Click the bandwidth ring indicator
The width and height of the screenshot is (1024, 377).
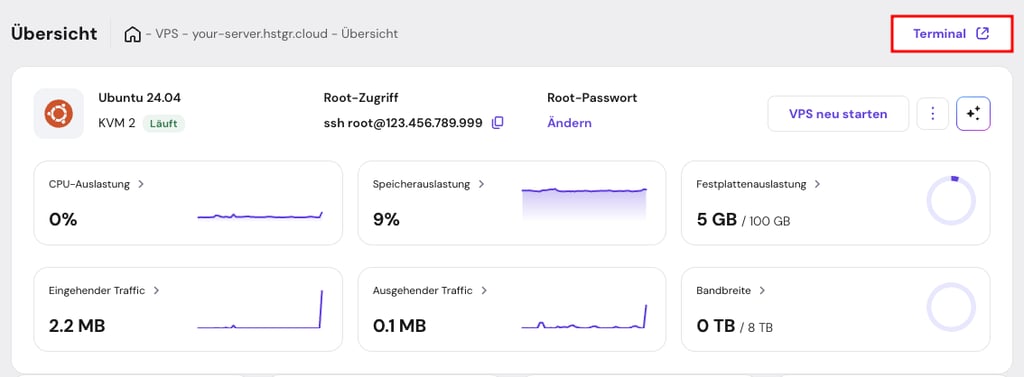point(952,307)
